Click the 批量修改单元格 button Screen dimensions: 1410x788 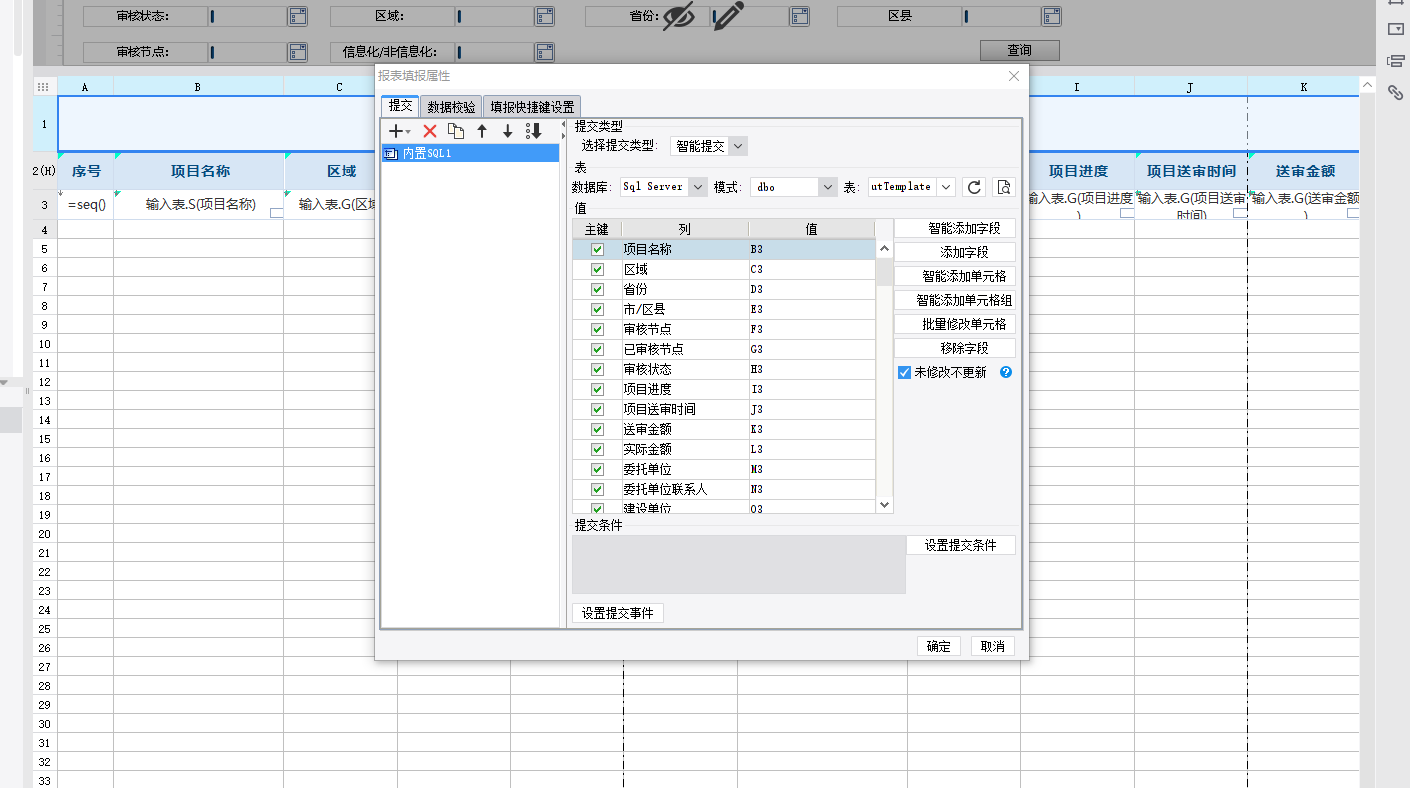[955, 324]
